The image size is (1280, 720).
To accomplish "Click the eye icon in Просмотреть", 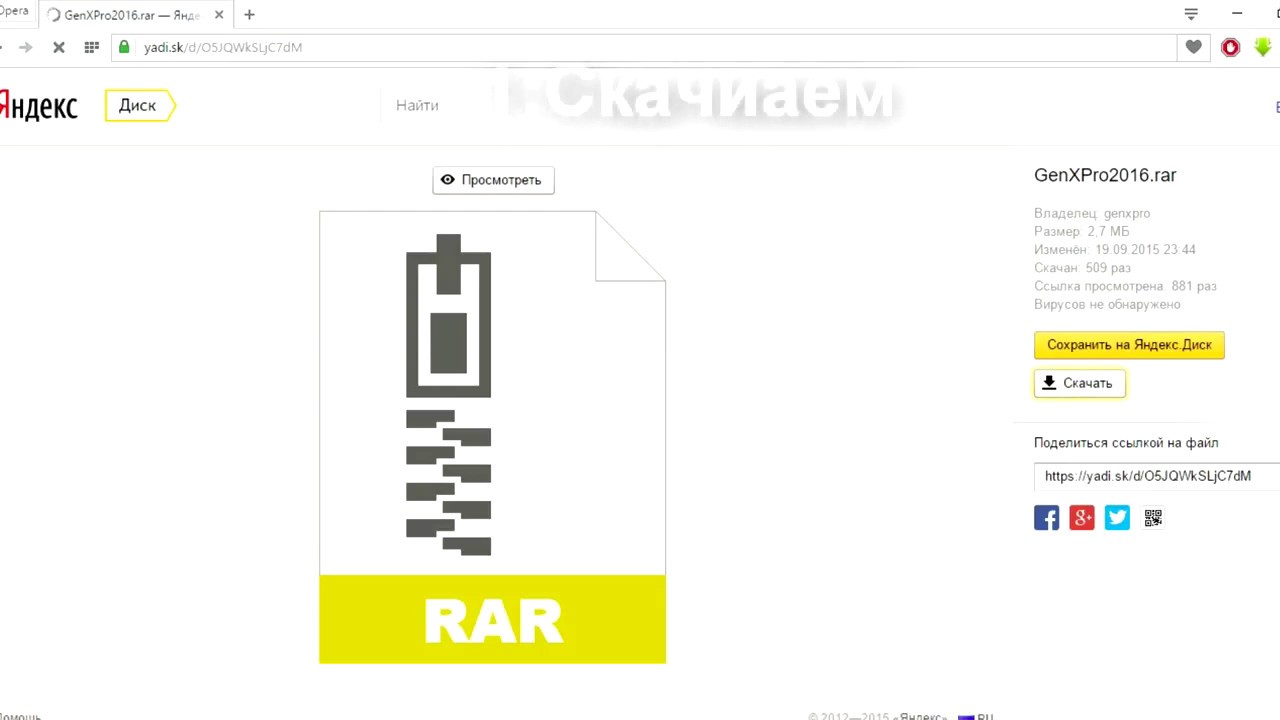I will (448, 180).
